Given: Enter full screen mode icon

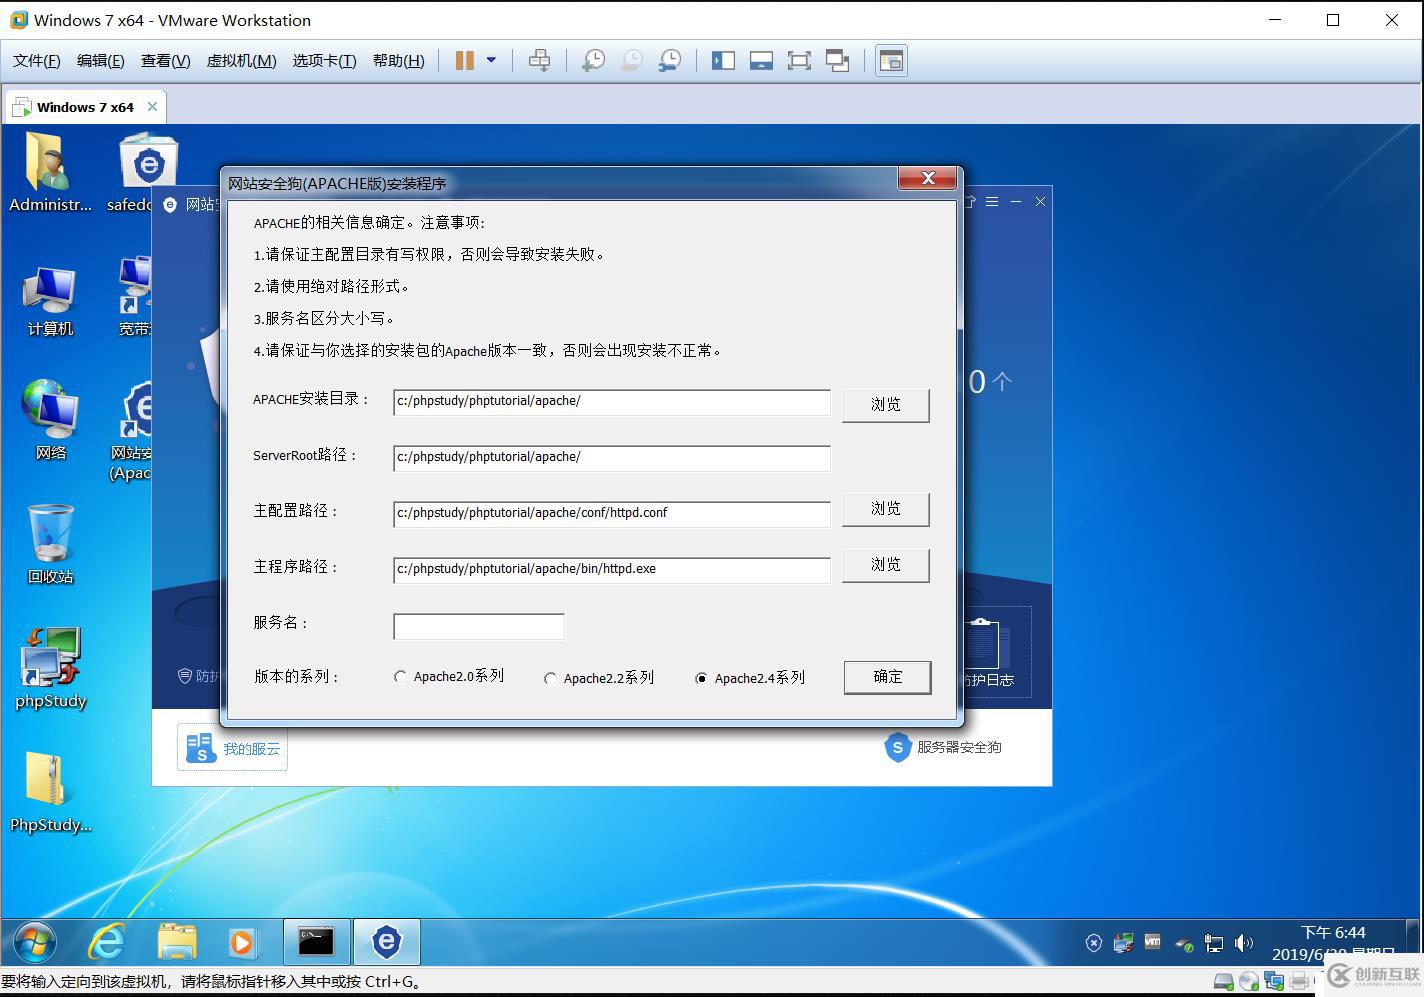Looking at the screenshot, I should [799, 61].
